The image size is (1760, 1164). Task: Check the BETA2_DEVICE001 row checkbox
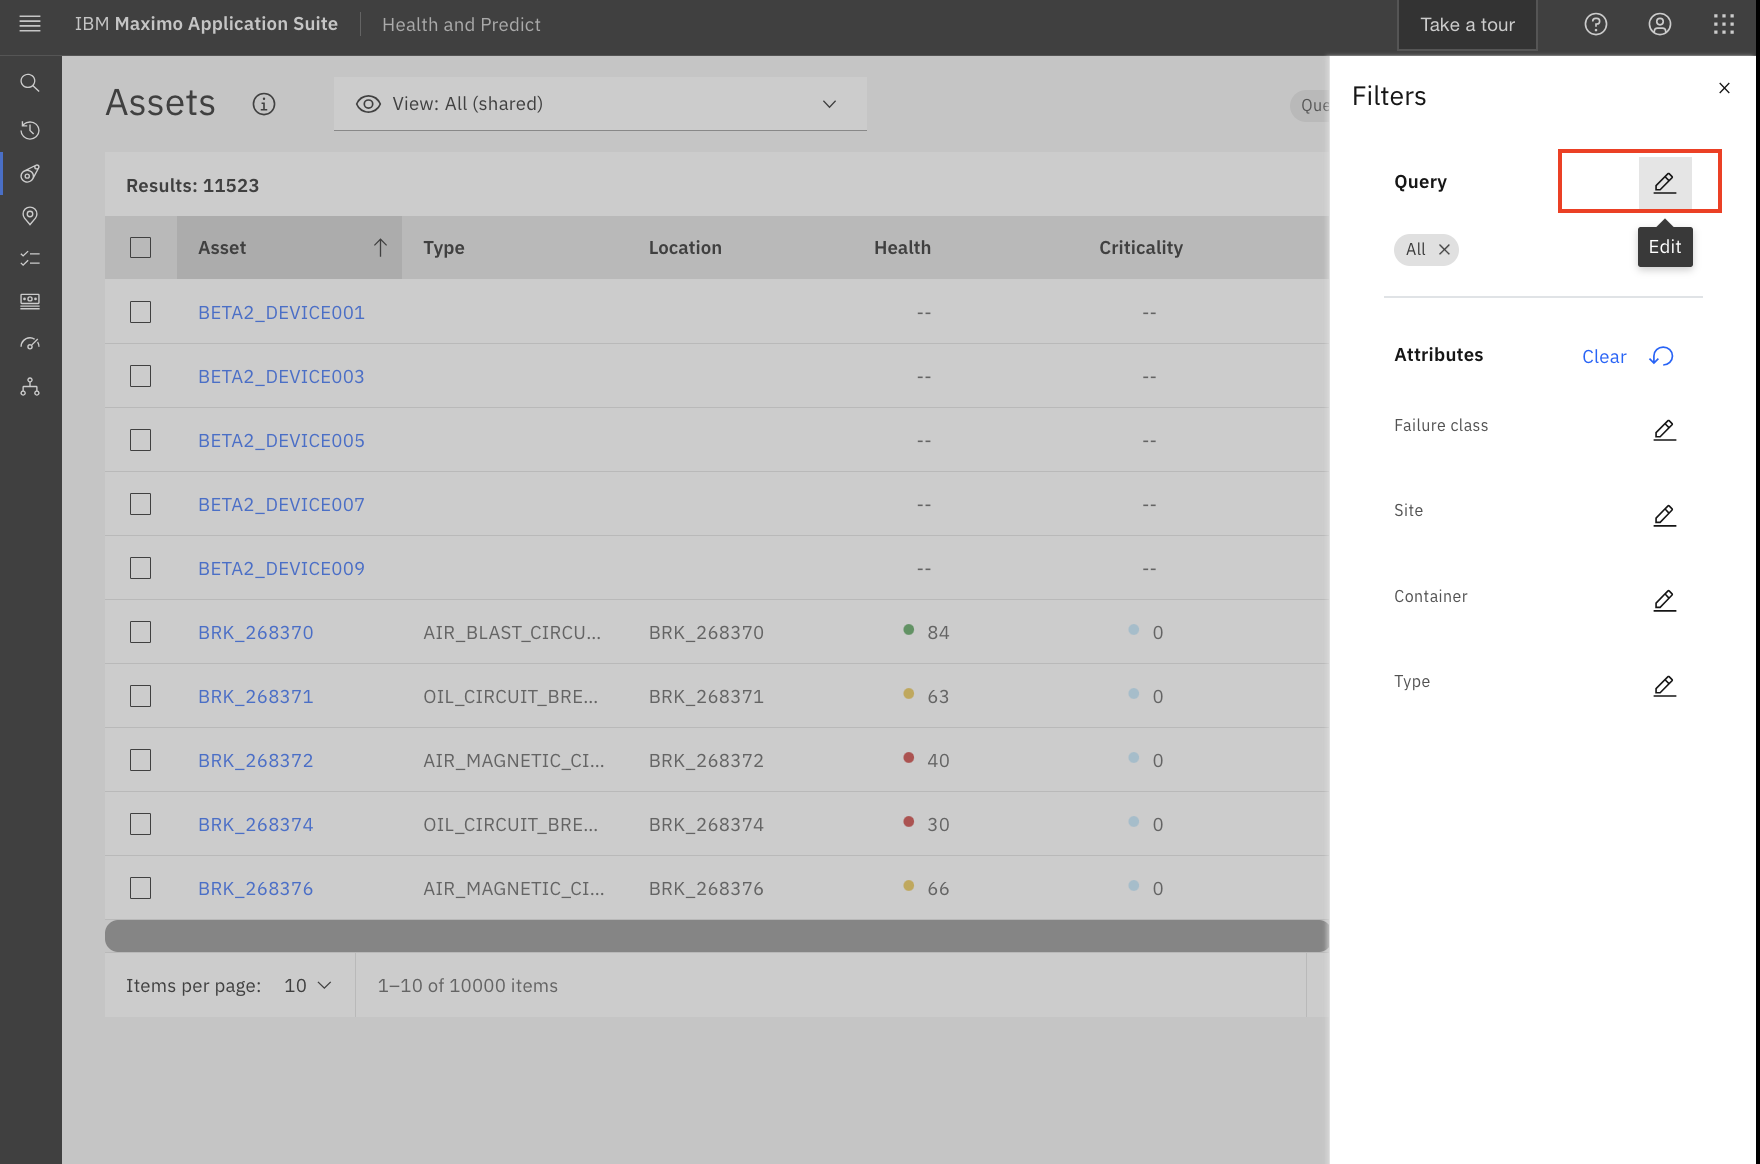pyautogui.click(x=141, y=312)
